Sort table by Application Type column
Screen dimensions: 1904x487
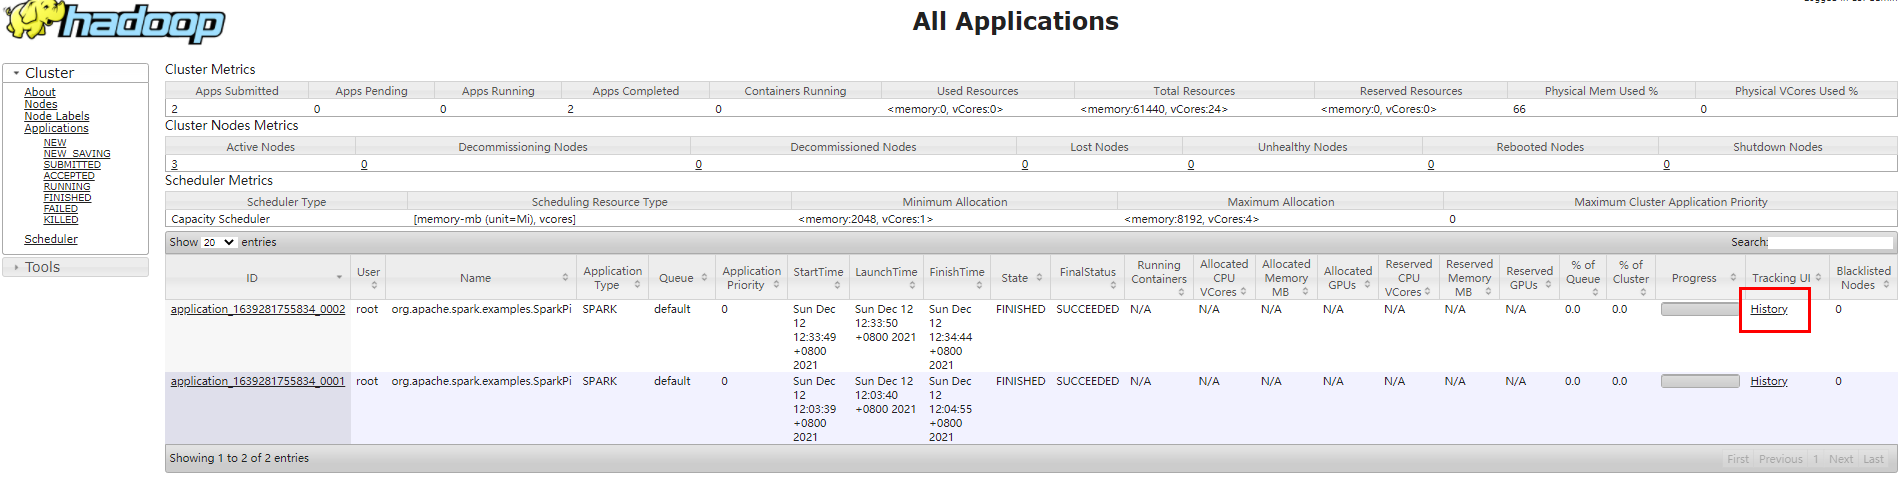point(612,278)
